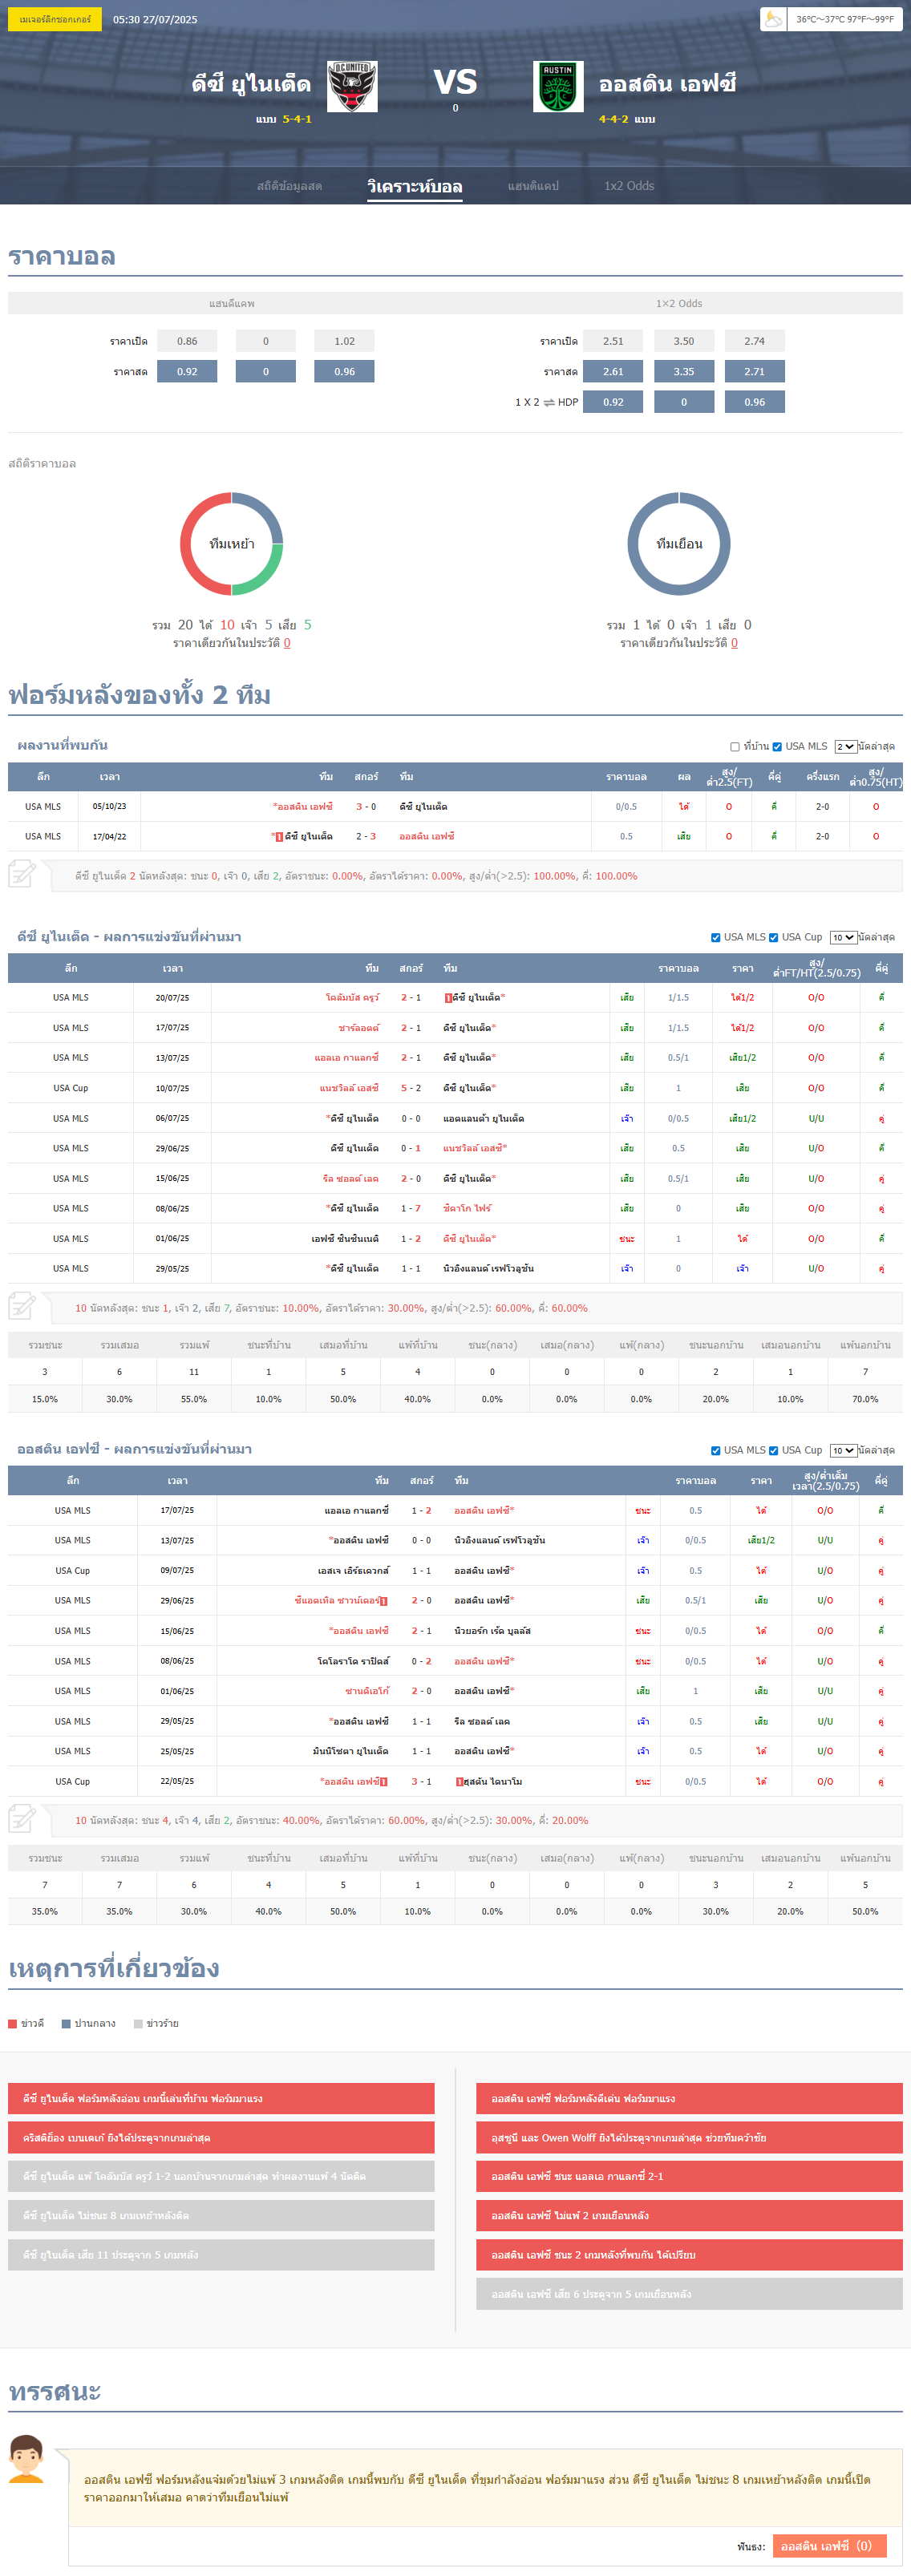Click ฮุสตัน ไดนาโม in the 22/05/25 row

(x=493, y=1781)
